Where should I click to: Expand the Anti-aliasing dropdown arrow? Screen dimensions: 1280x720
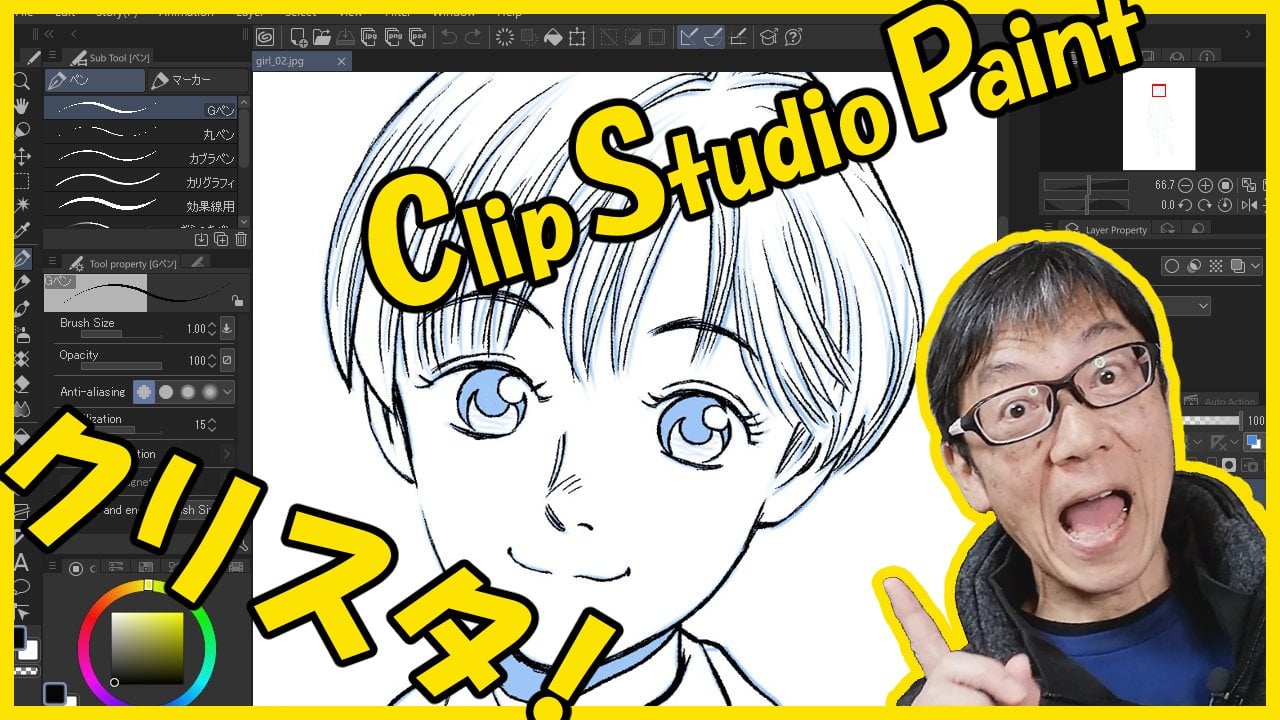point(228,392)
